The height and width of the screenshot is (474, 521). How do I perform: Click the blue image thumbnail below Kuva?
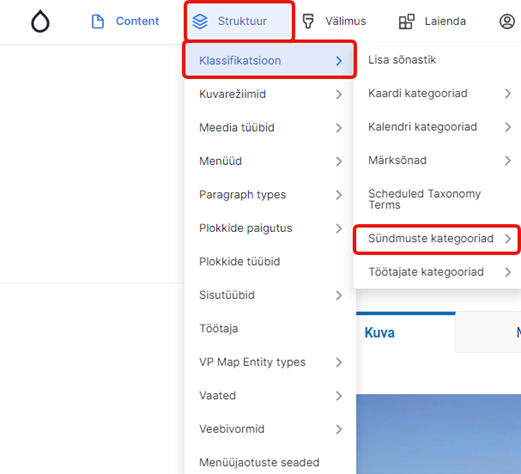tap(438, 434)
